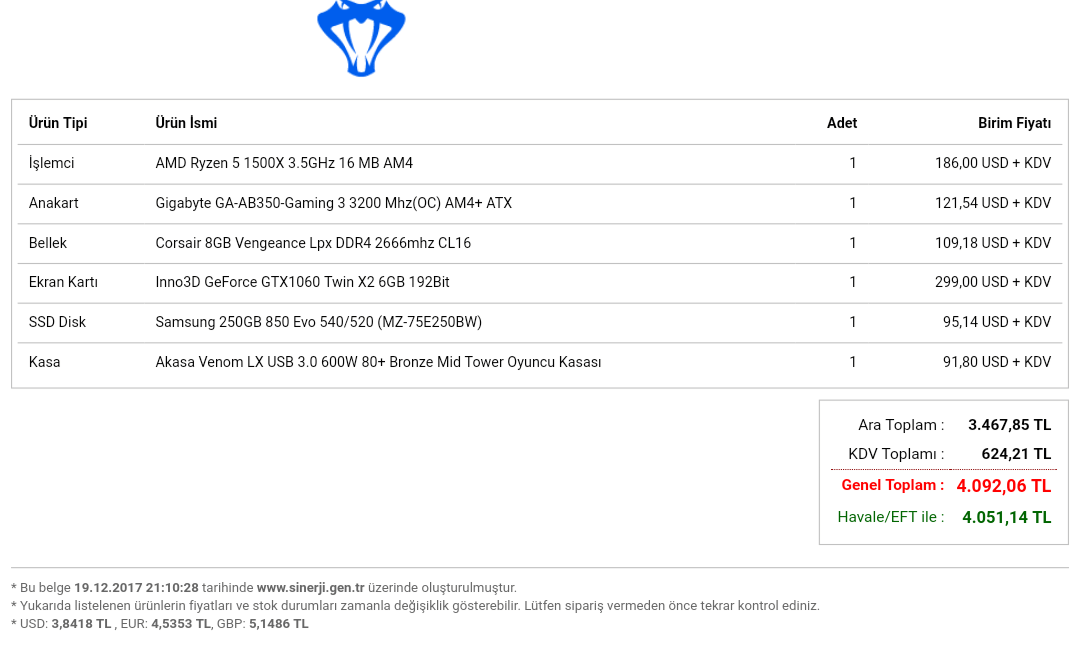Click the 'KDV Toplamı :' label

coord(896,454)
